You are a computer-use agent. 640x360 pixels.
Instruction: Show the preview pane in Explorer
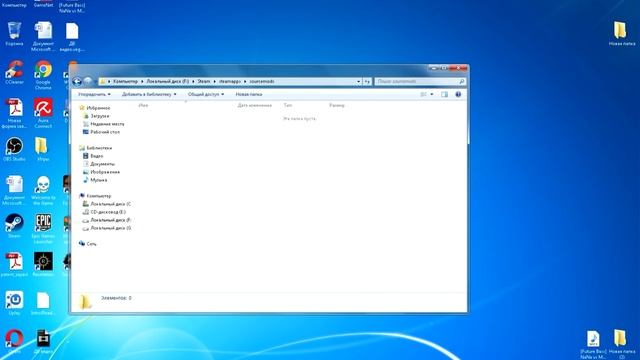444,94
